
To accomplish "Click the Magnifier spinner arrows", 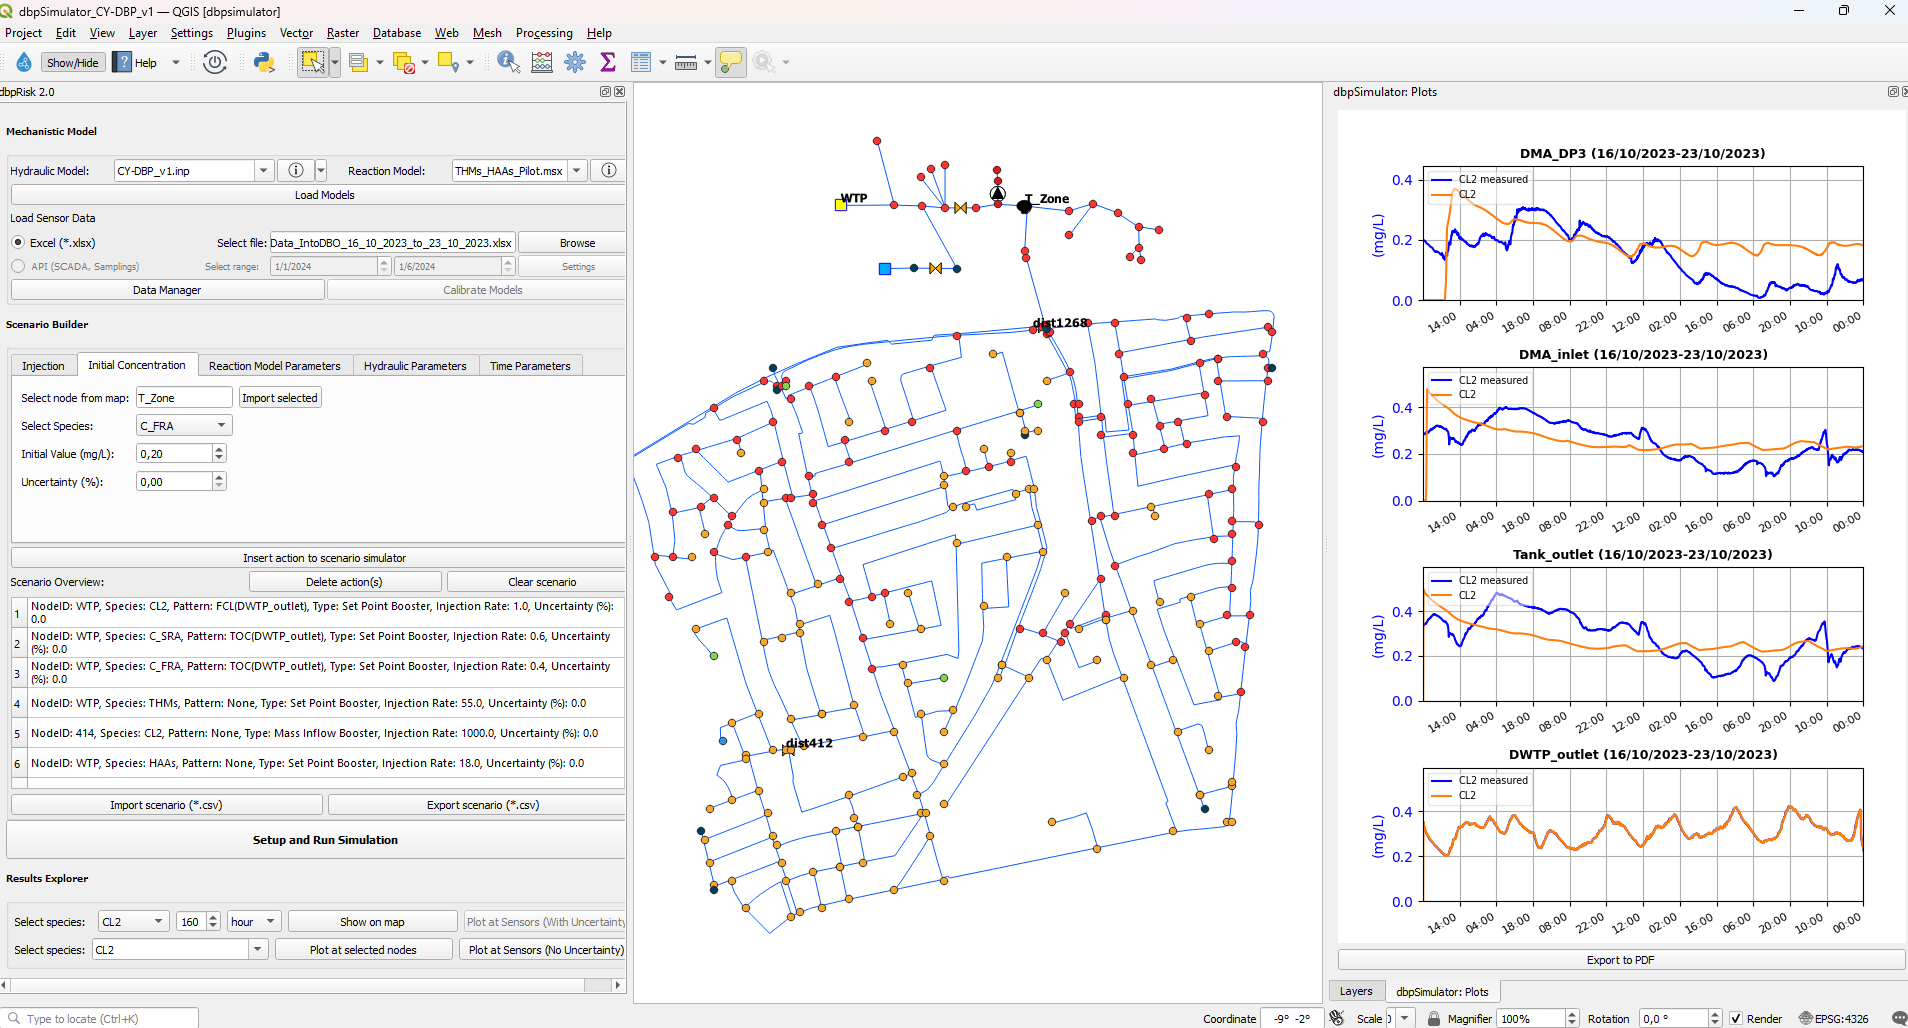I will point(1571,1018).
